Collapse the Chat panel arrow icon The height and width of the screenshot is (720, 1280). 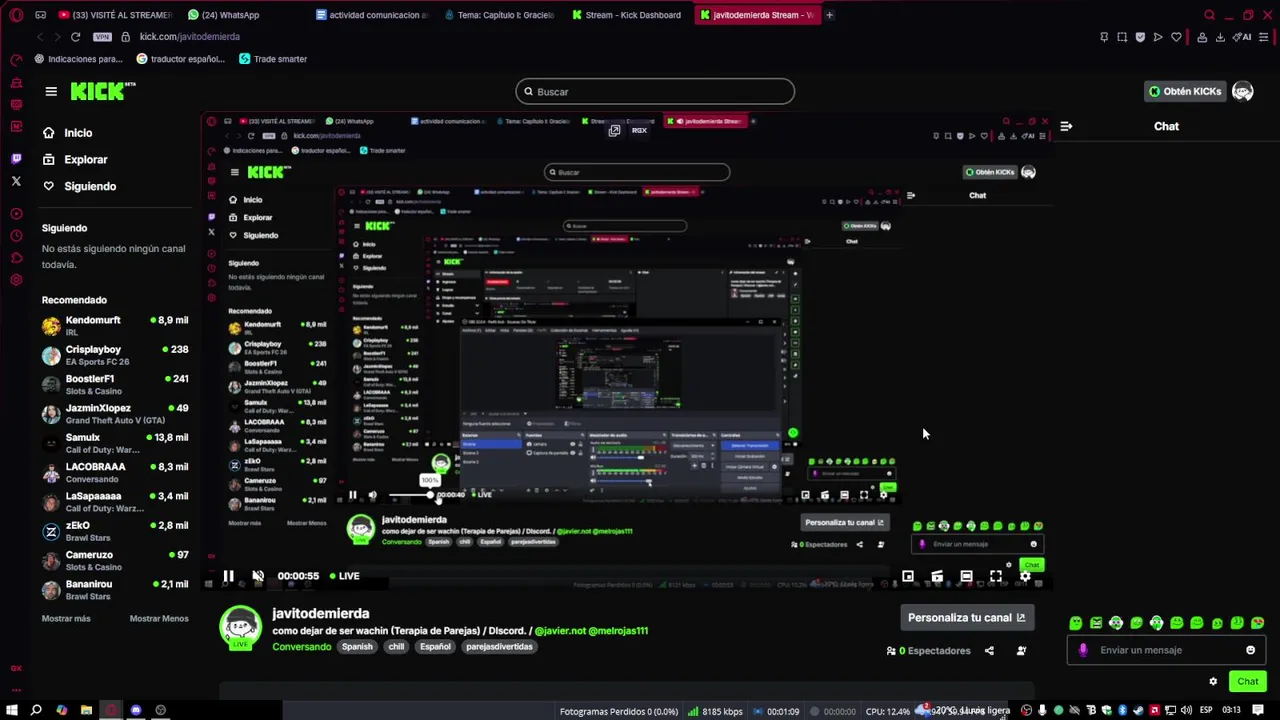coord(1066,126)
